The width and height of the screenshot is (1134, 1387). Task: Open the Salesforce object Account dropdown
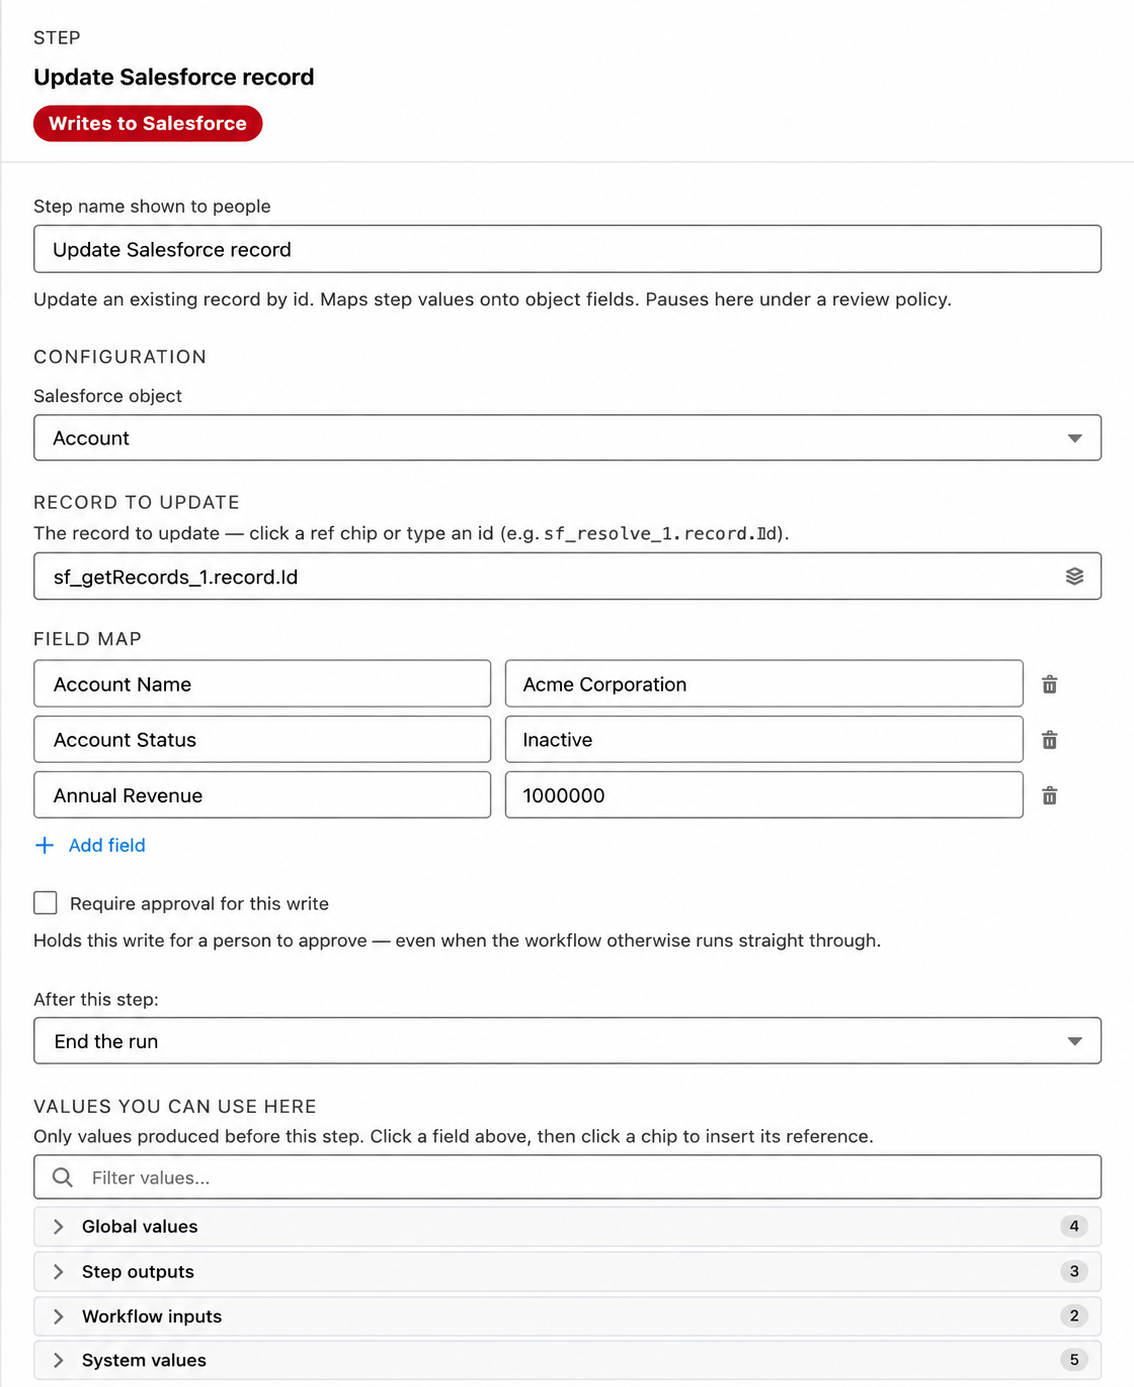coord(567,438)
